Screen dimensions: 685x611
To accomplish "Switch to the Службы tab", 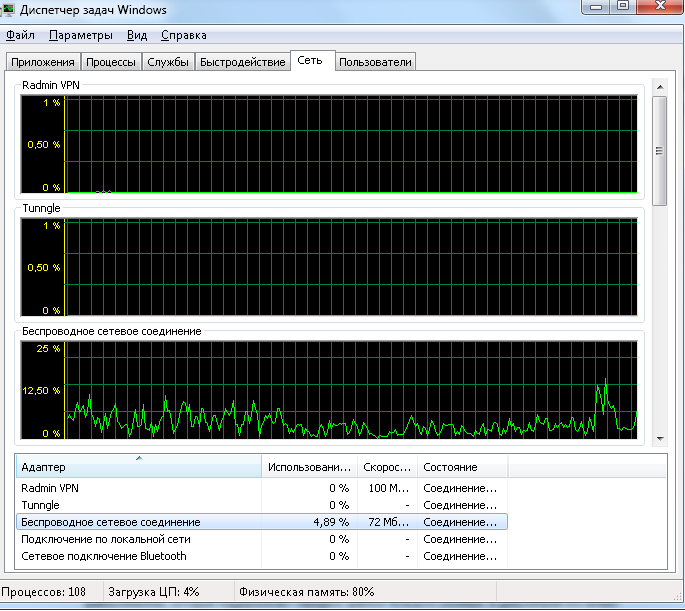I will coord(168,62).
